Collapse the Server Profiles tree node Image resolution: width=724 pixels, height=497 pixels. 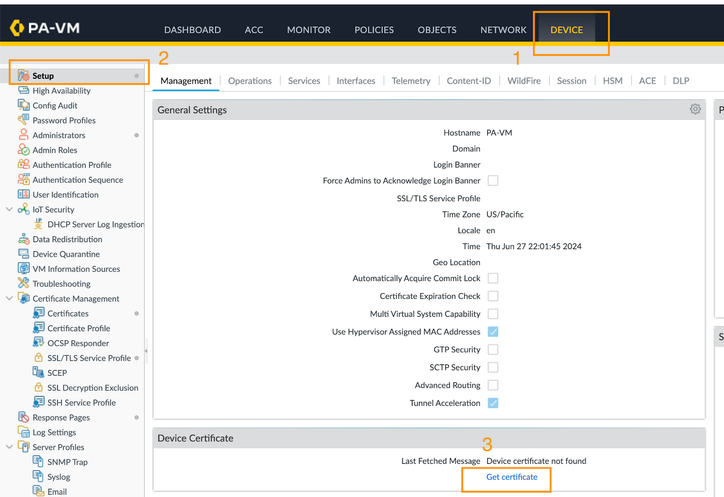point(9,447)
